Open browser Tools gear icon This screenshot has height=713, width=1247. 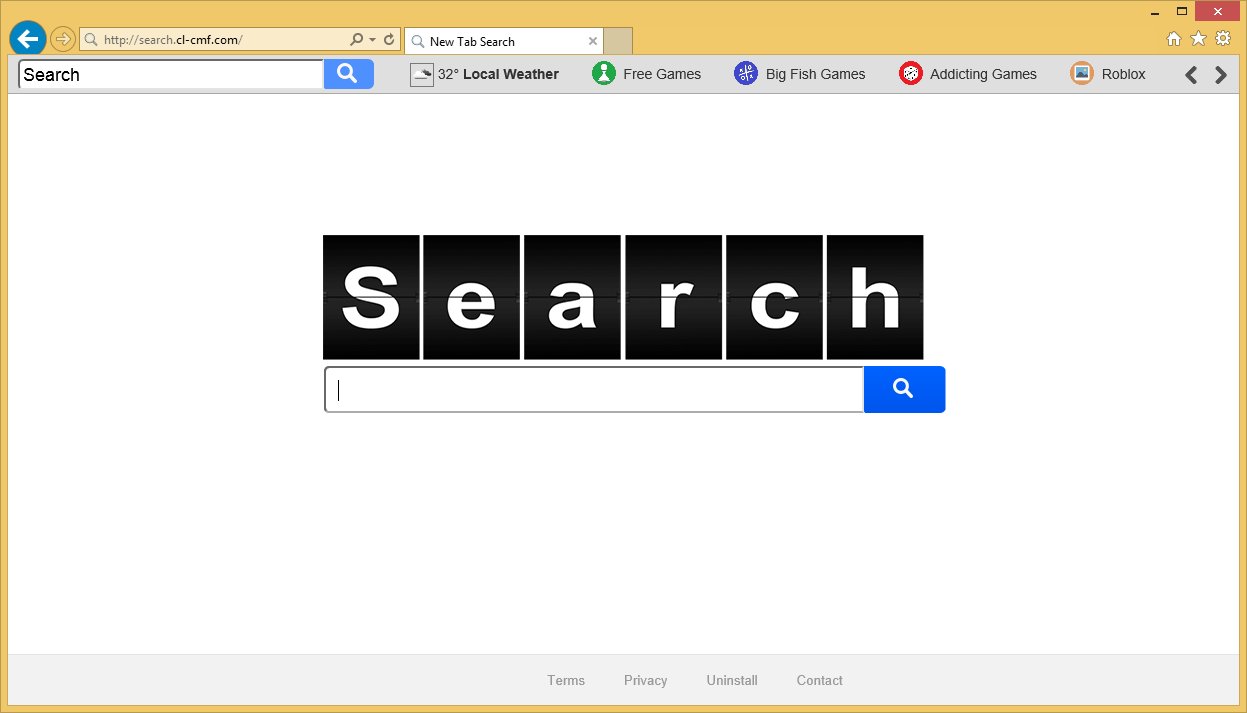coord(1222,39)
